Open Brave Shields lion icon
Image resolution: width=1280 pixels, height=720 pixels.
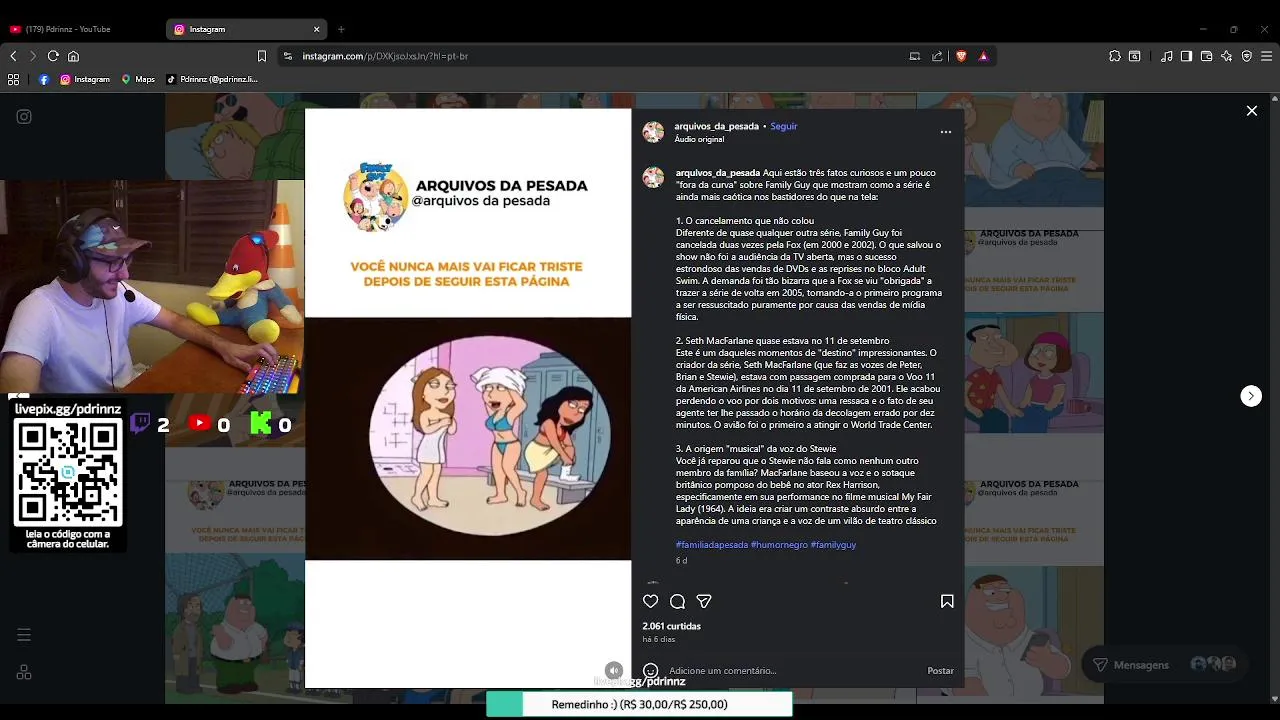tap(961, 56)
